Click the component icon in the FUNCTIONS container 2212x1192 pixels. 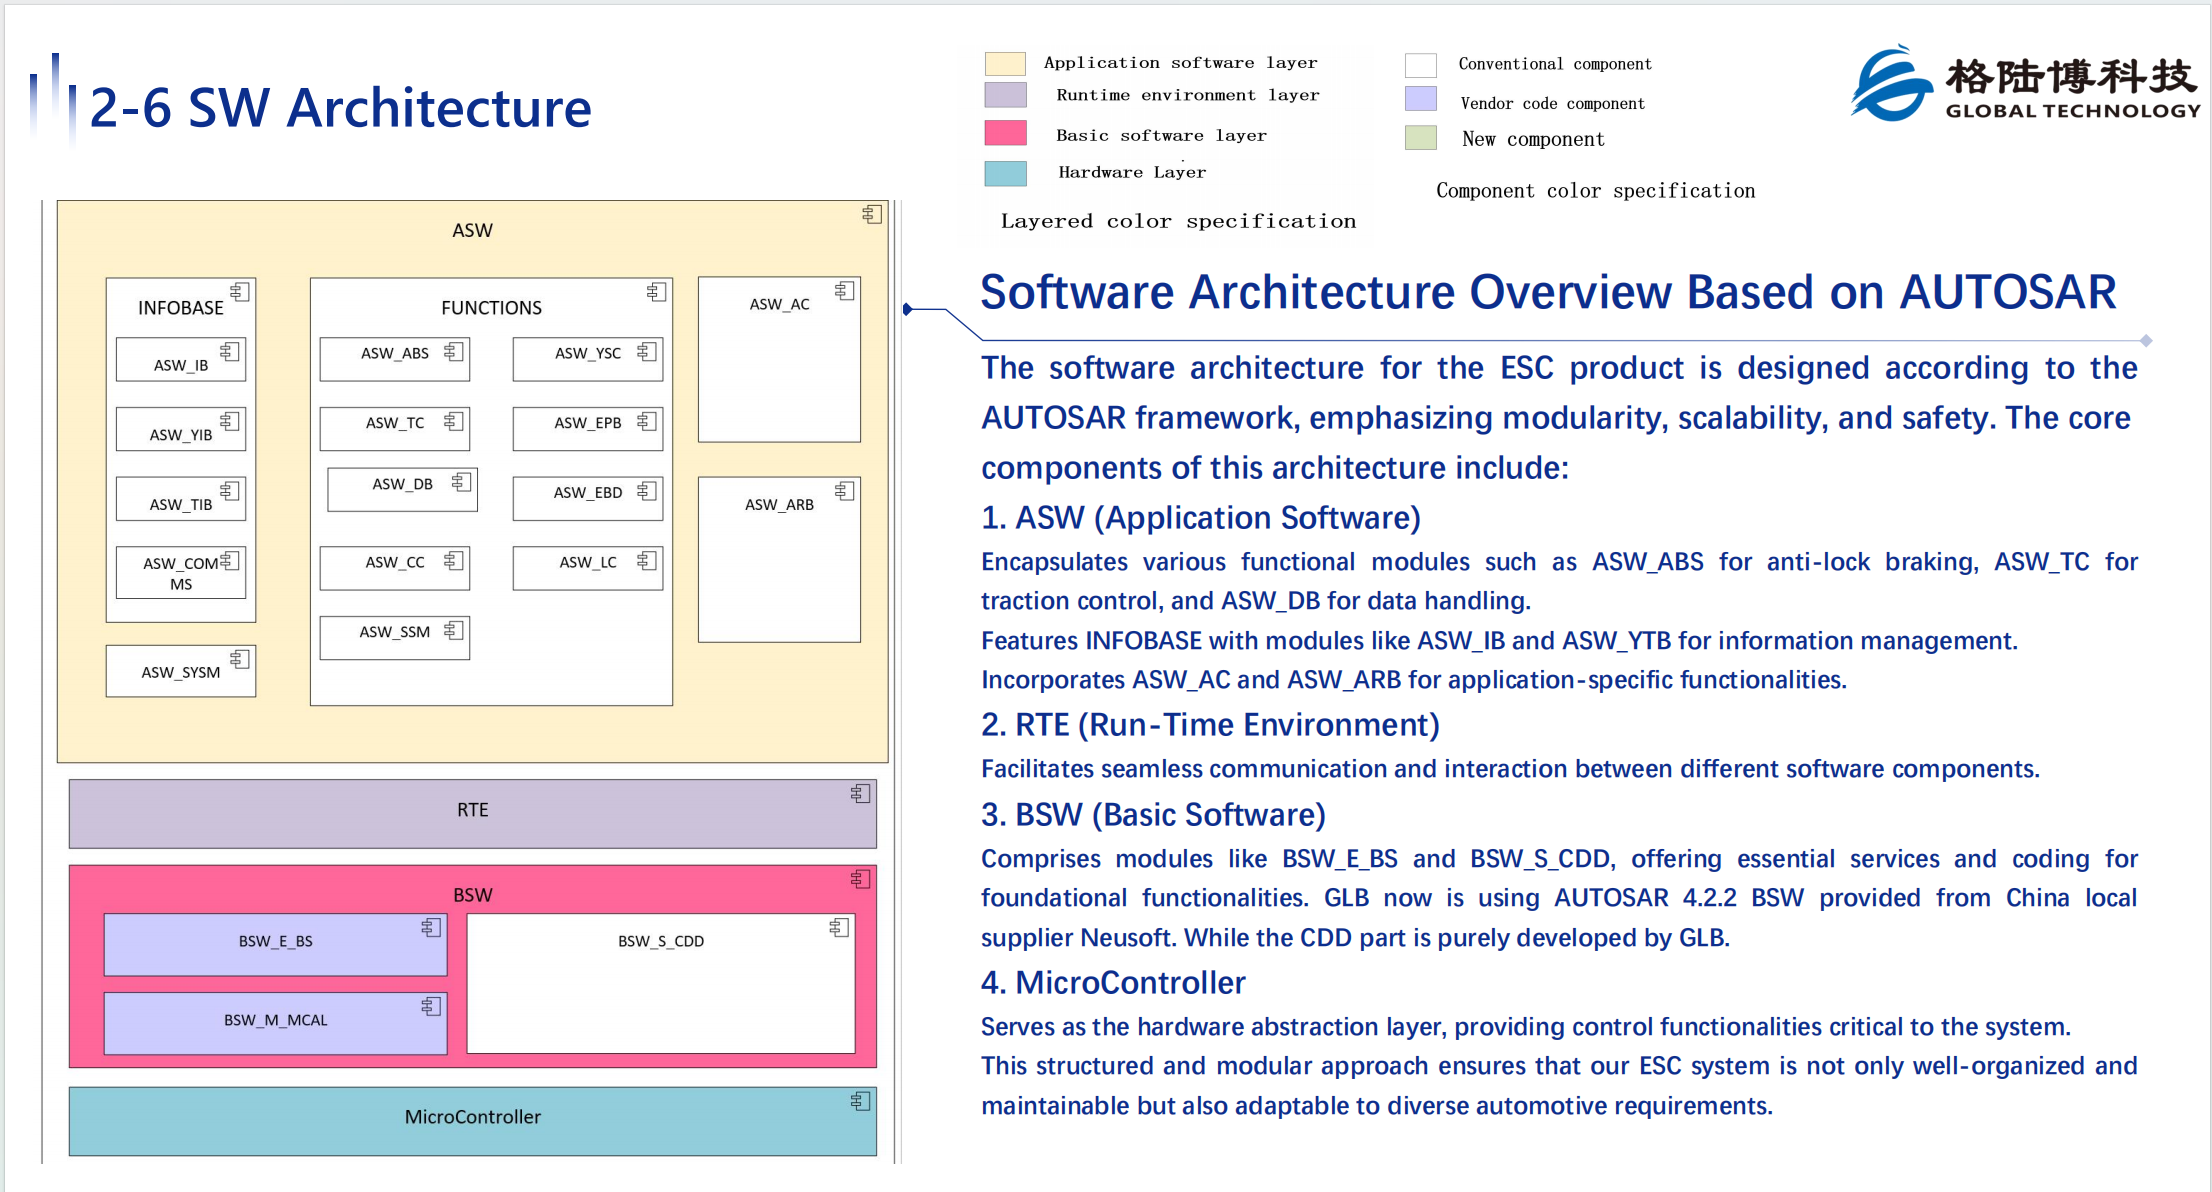(x=657, y=292)
